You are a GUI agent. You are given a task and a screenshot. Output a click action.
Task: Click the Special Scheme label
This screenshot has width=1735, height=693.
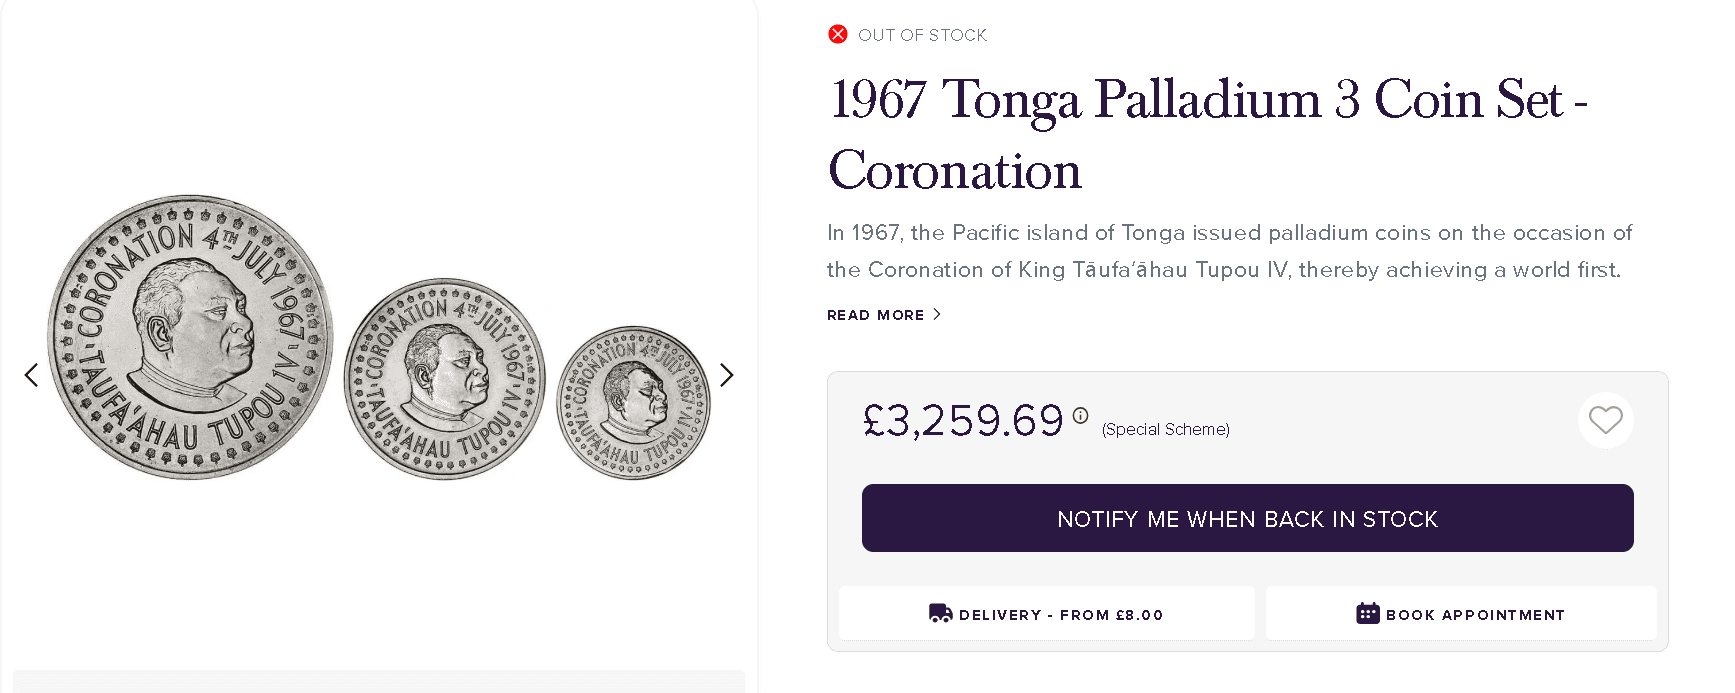click(1165, 429)
